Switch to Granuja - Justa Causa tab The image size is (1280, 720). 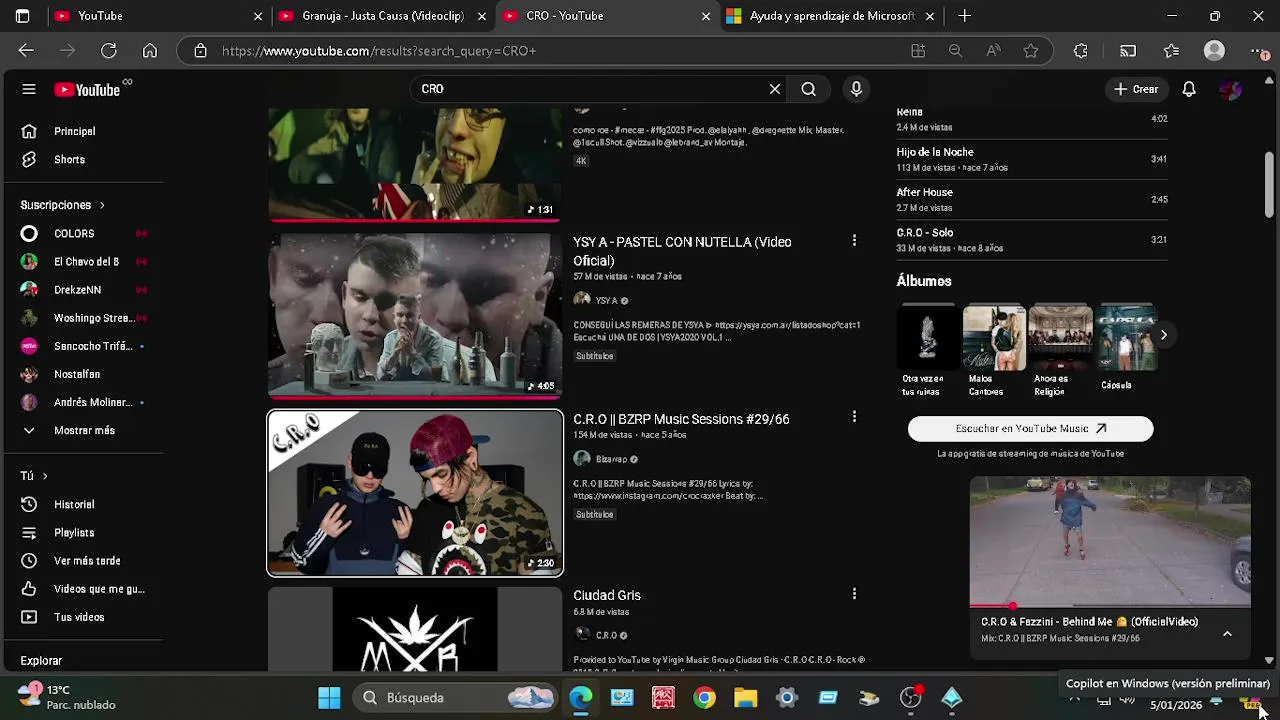click(x=382, y=16)
